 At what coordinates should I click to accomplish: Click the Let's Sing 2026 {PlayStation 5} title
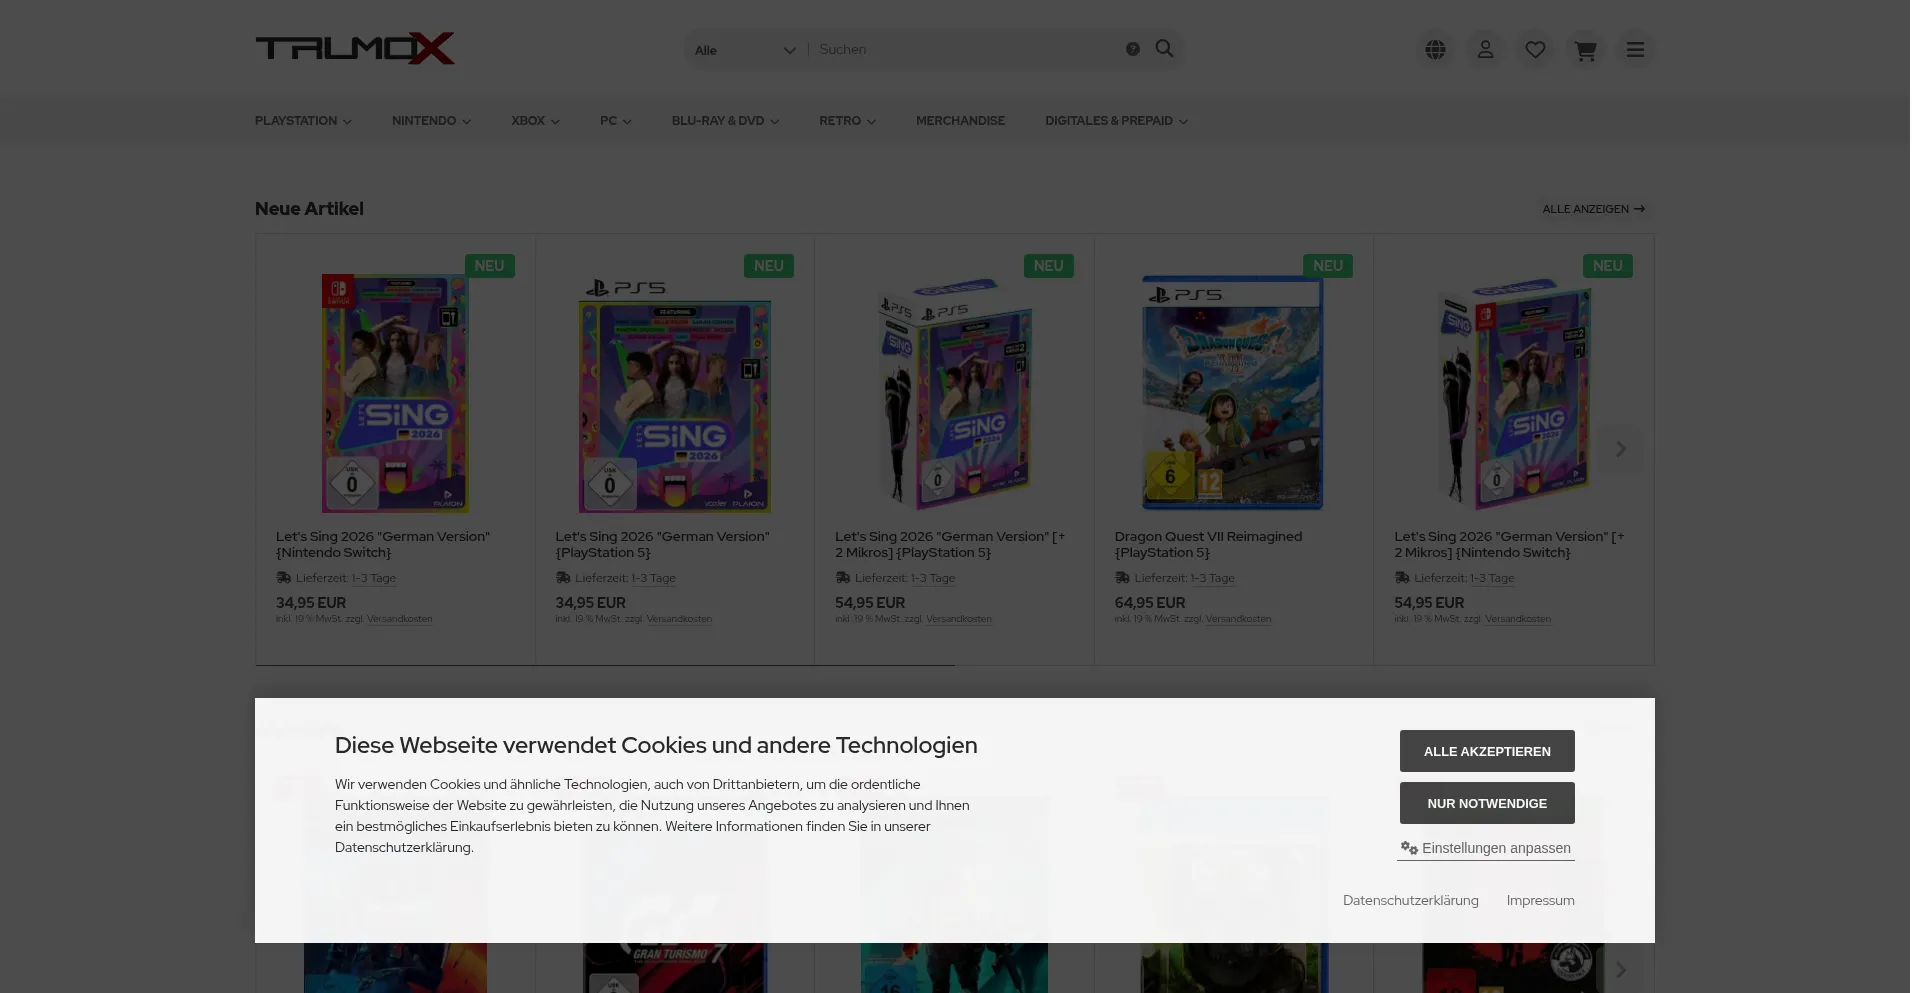pyautogui.click(x=662, y=544)
